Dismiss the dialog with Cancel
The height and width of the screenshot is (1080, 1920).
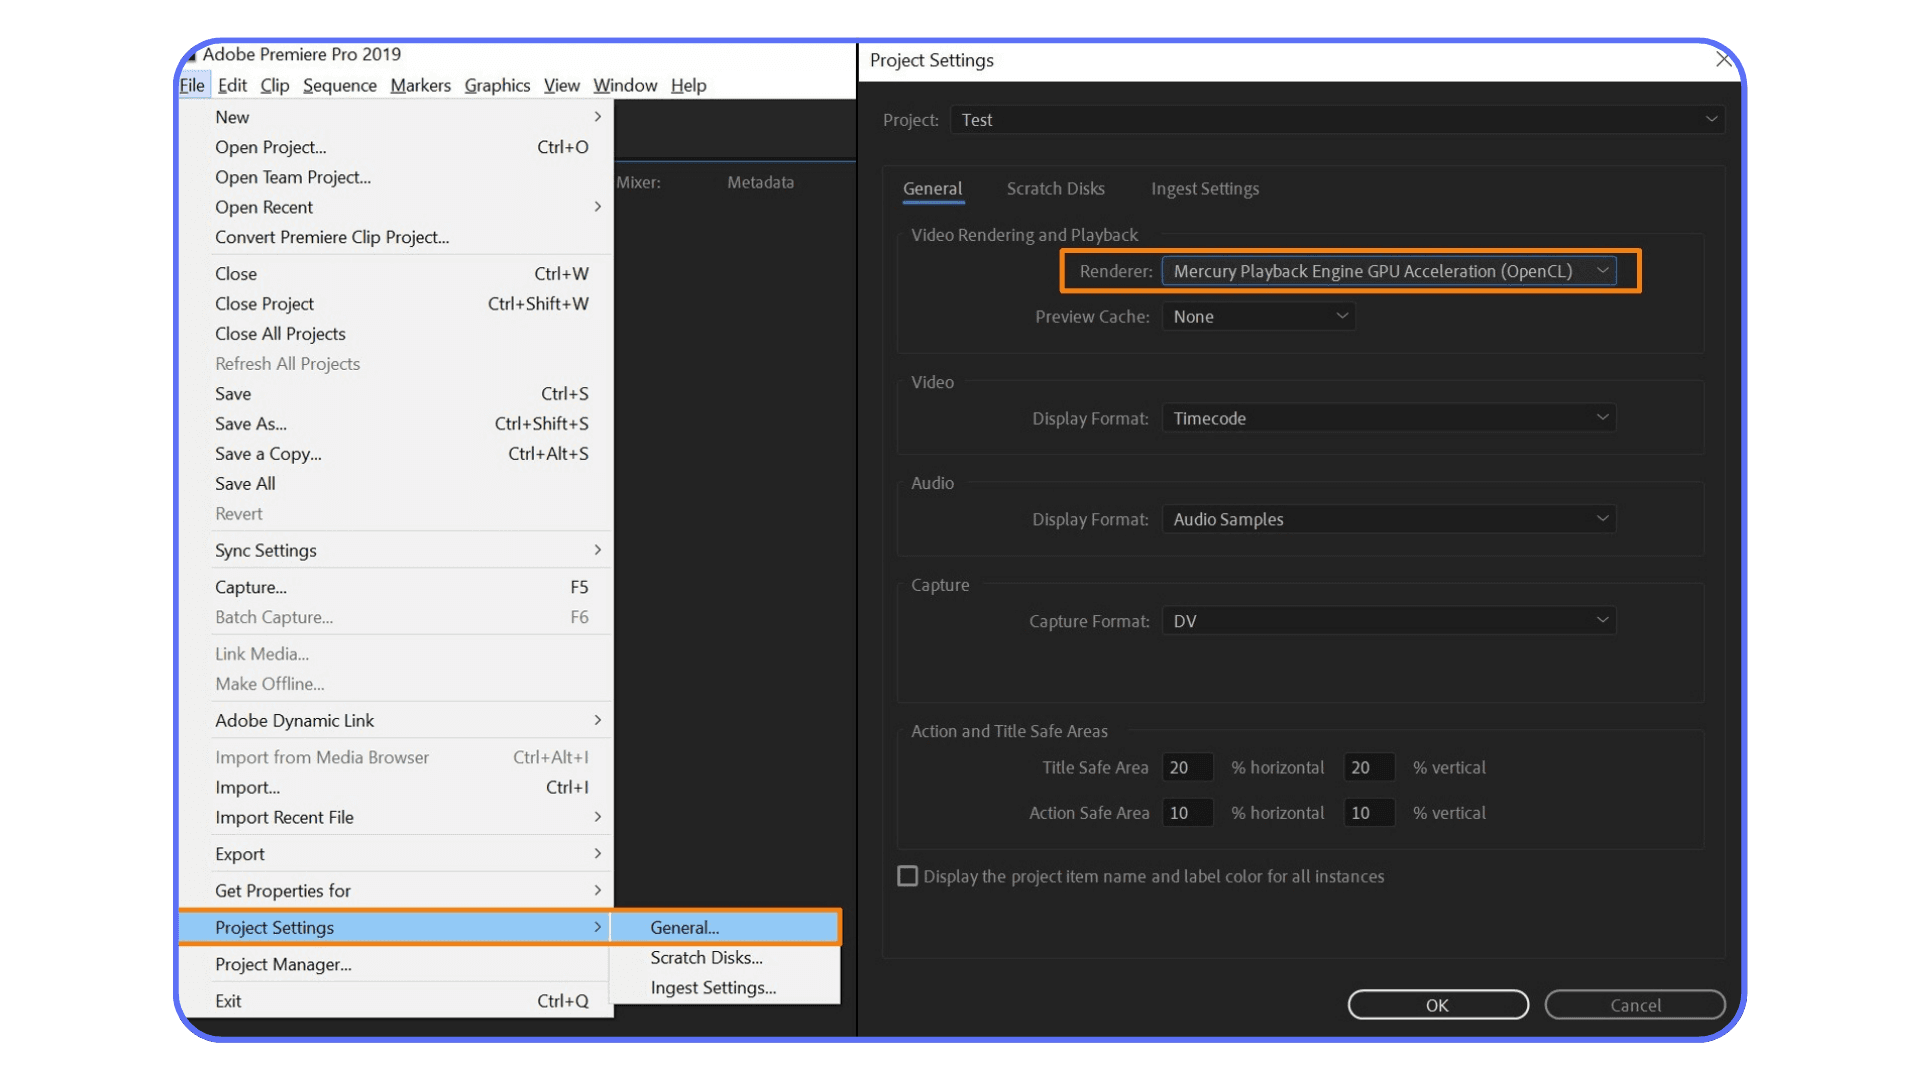pyautogui.click(x=1634, y=1005)
